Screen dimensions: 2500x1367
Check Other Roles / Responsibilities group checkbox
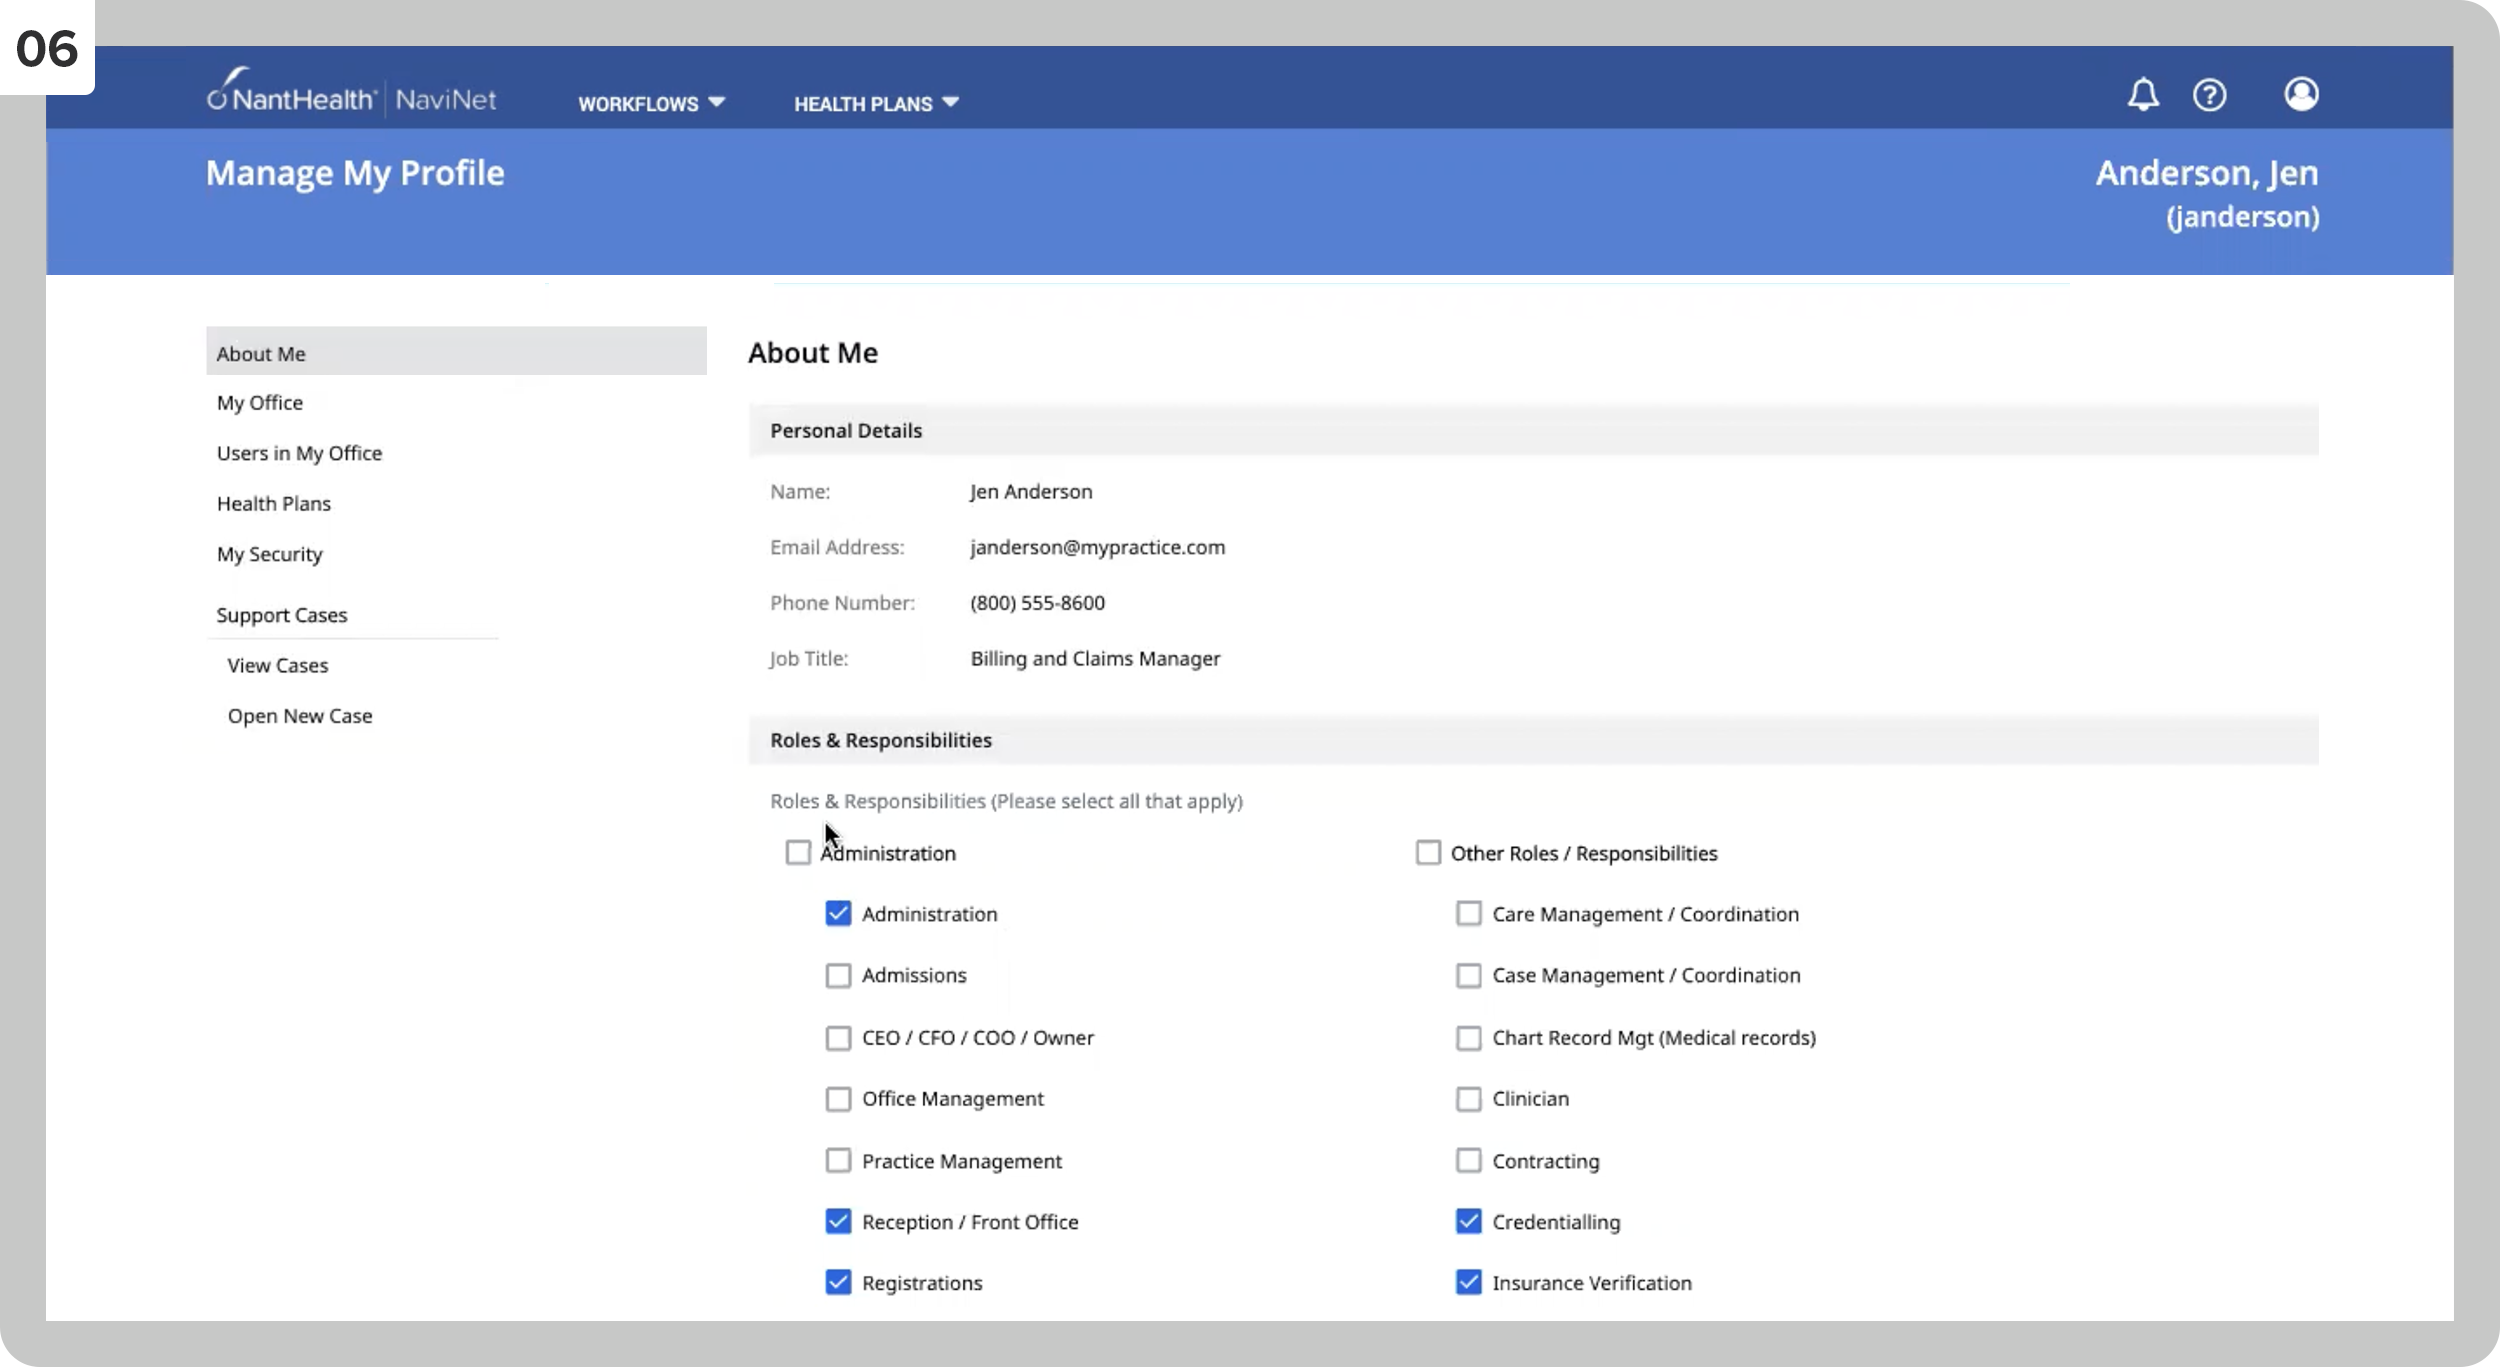pos(1428,852)
